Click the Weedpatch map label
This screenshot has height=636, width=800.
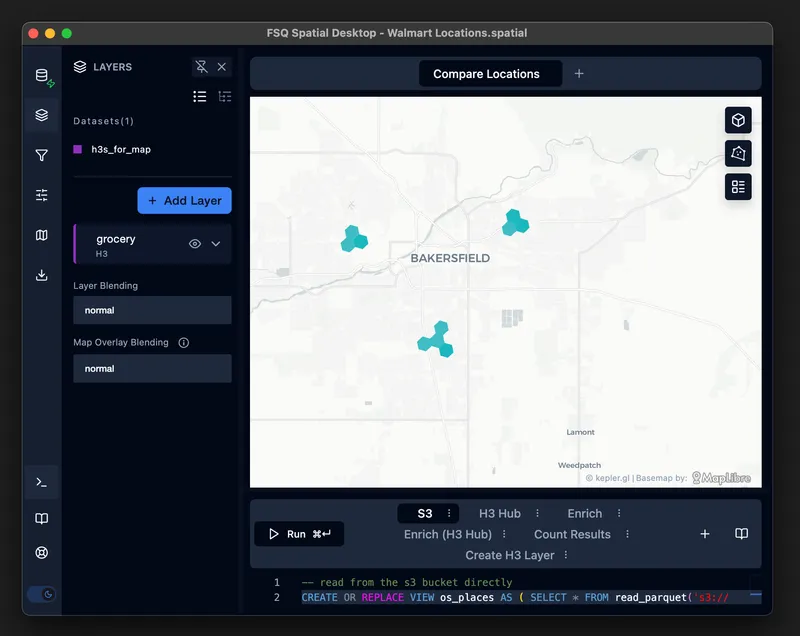click(579, 465)
